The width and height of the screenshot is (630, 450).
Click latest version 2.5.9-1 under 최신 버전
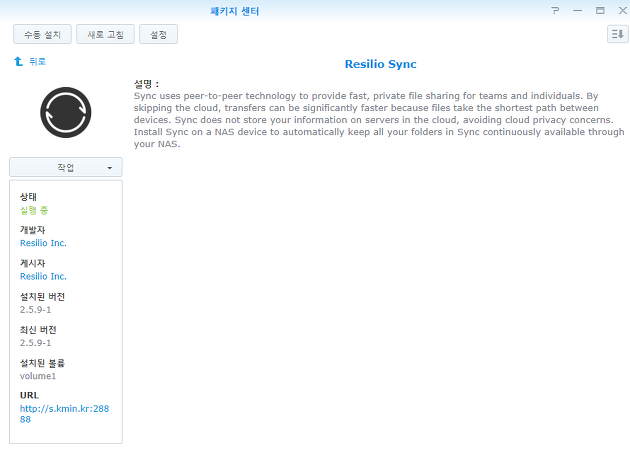pyautogui.click(x=35, y=343)
